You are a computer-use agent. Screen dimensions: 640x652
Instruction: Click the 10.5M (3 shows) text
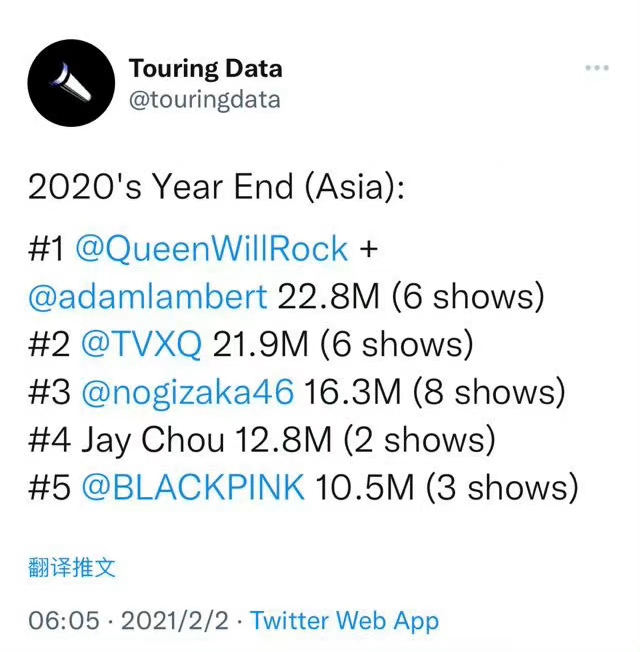coord(447,487)
